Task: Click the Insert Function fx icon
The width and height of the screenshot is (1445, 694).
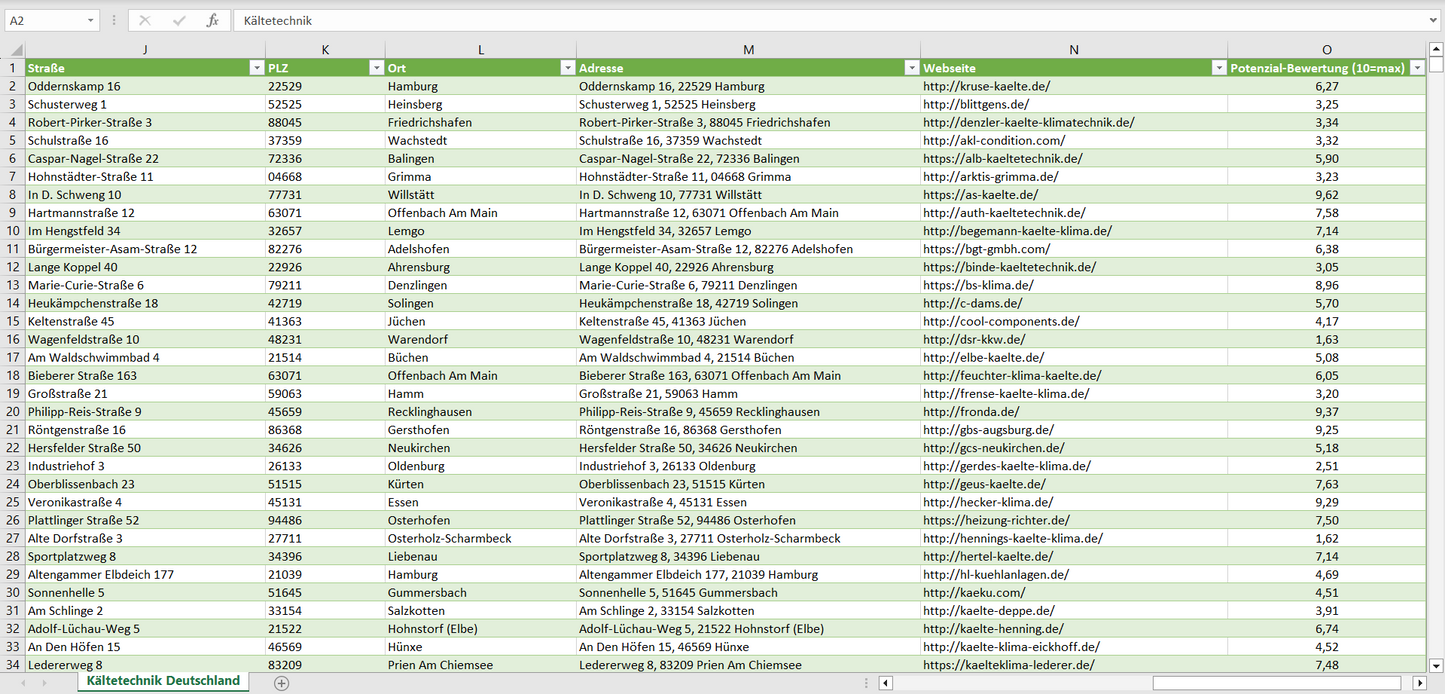Action: [x=212, y=20]
